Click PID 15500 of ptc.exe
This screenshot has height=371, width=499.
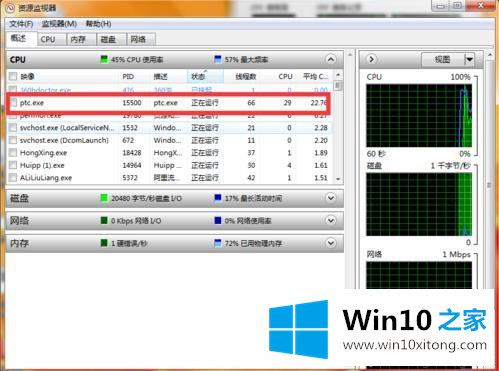click(x=132, y=103)
